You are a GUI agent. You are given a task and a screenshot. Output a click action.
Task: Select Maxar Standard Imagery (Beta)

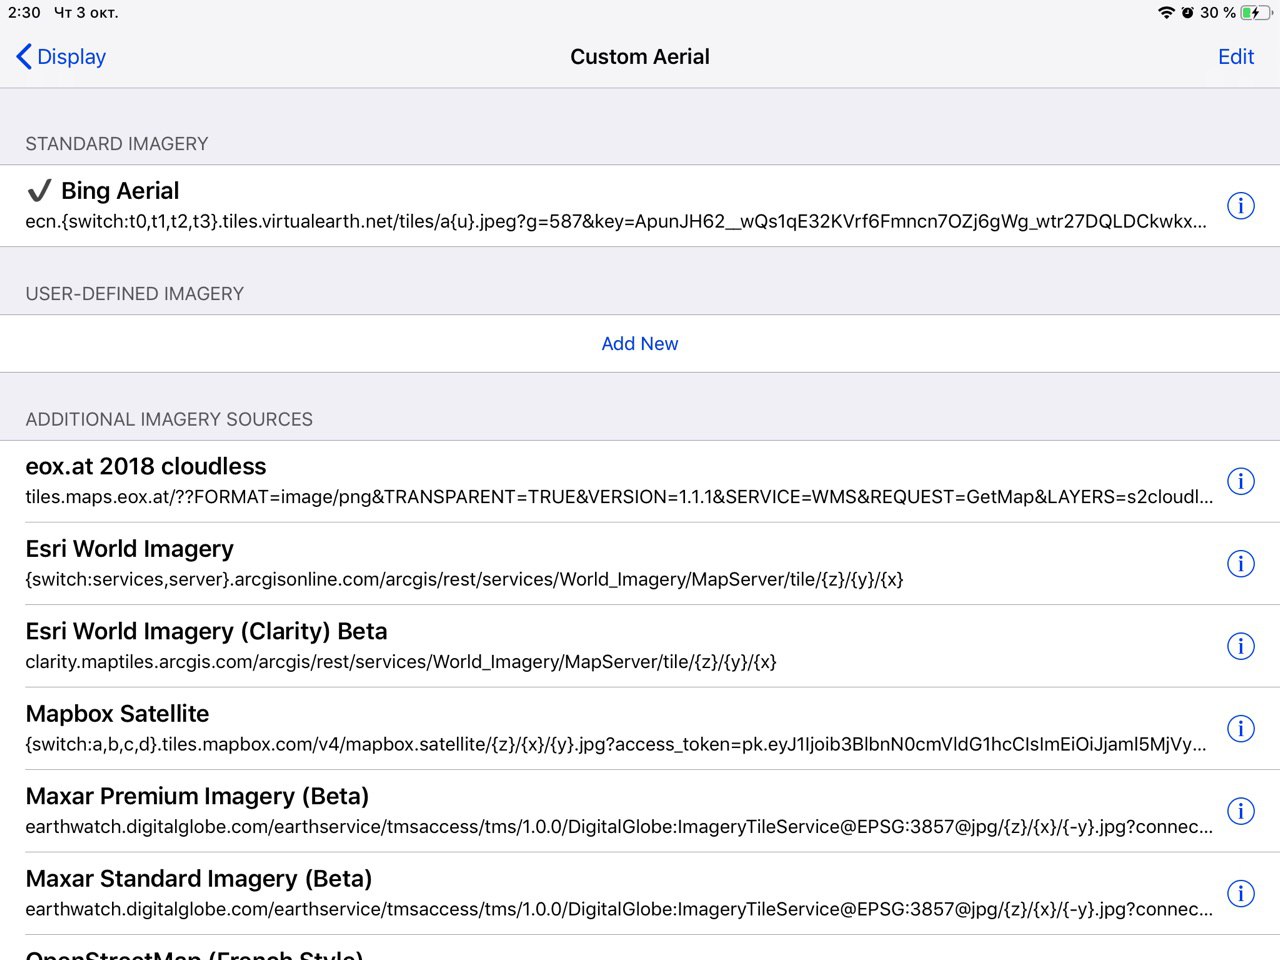coord(640,894)
